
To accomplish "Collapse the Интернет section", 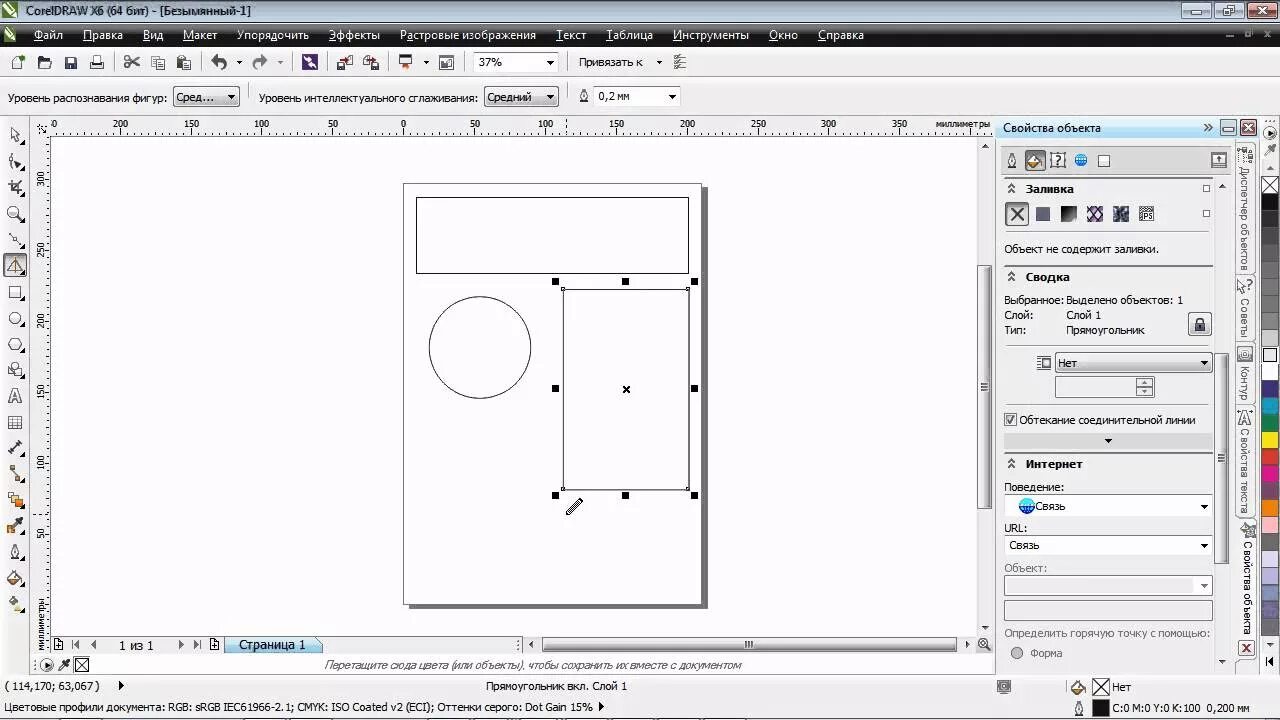I will (x=1011, y=464).
